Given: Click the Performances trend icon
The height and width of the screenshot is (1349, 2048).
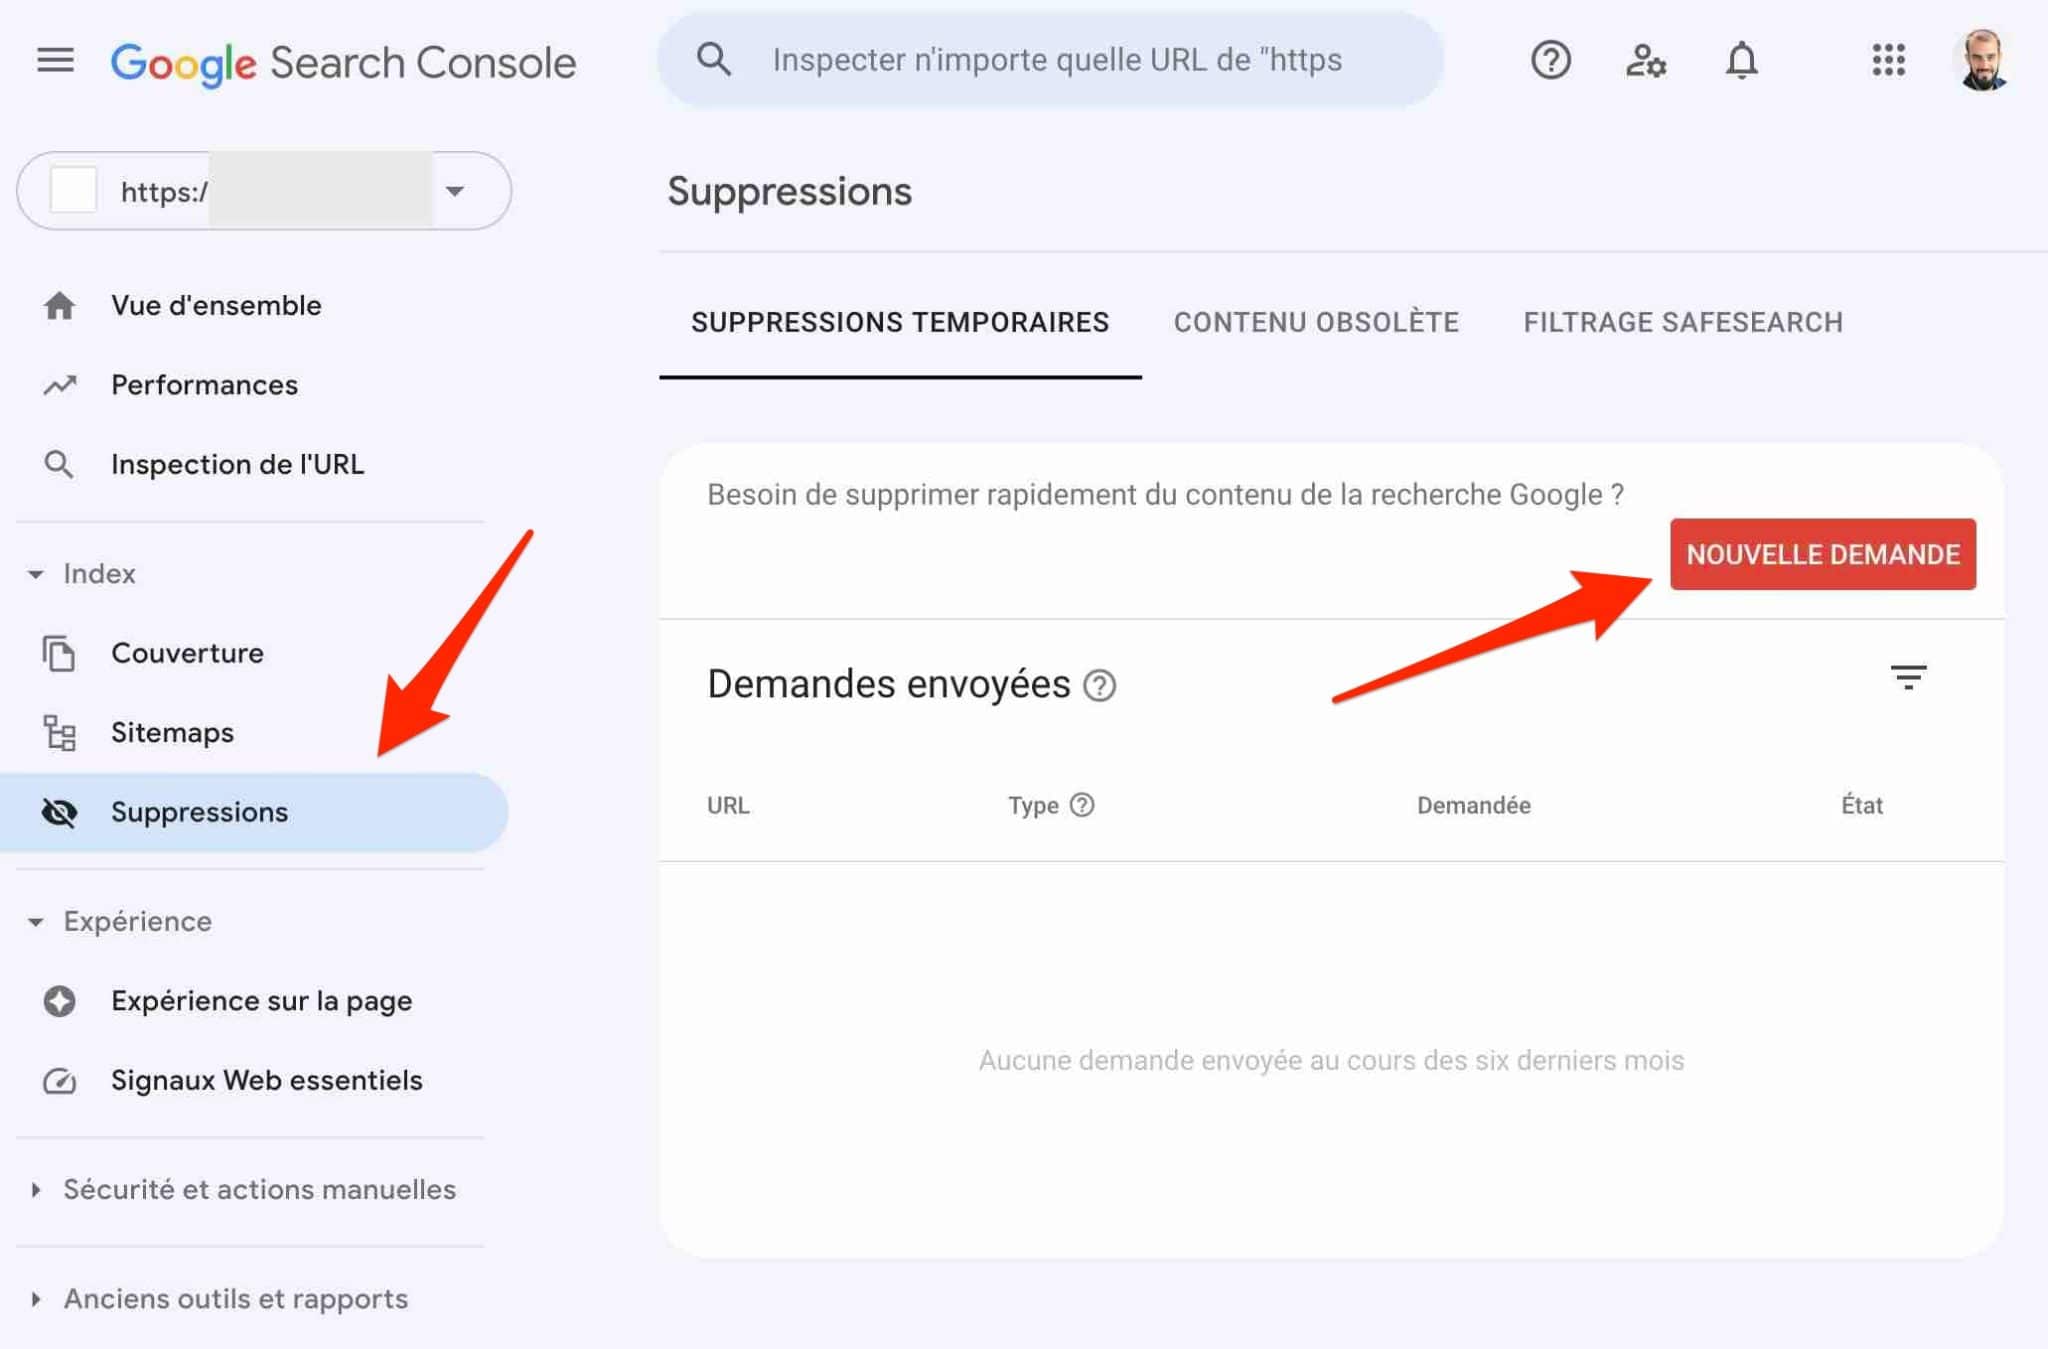Looking at the screenshot, I should (59, 385).
